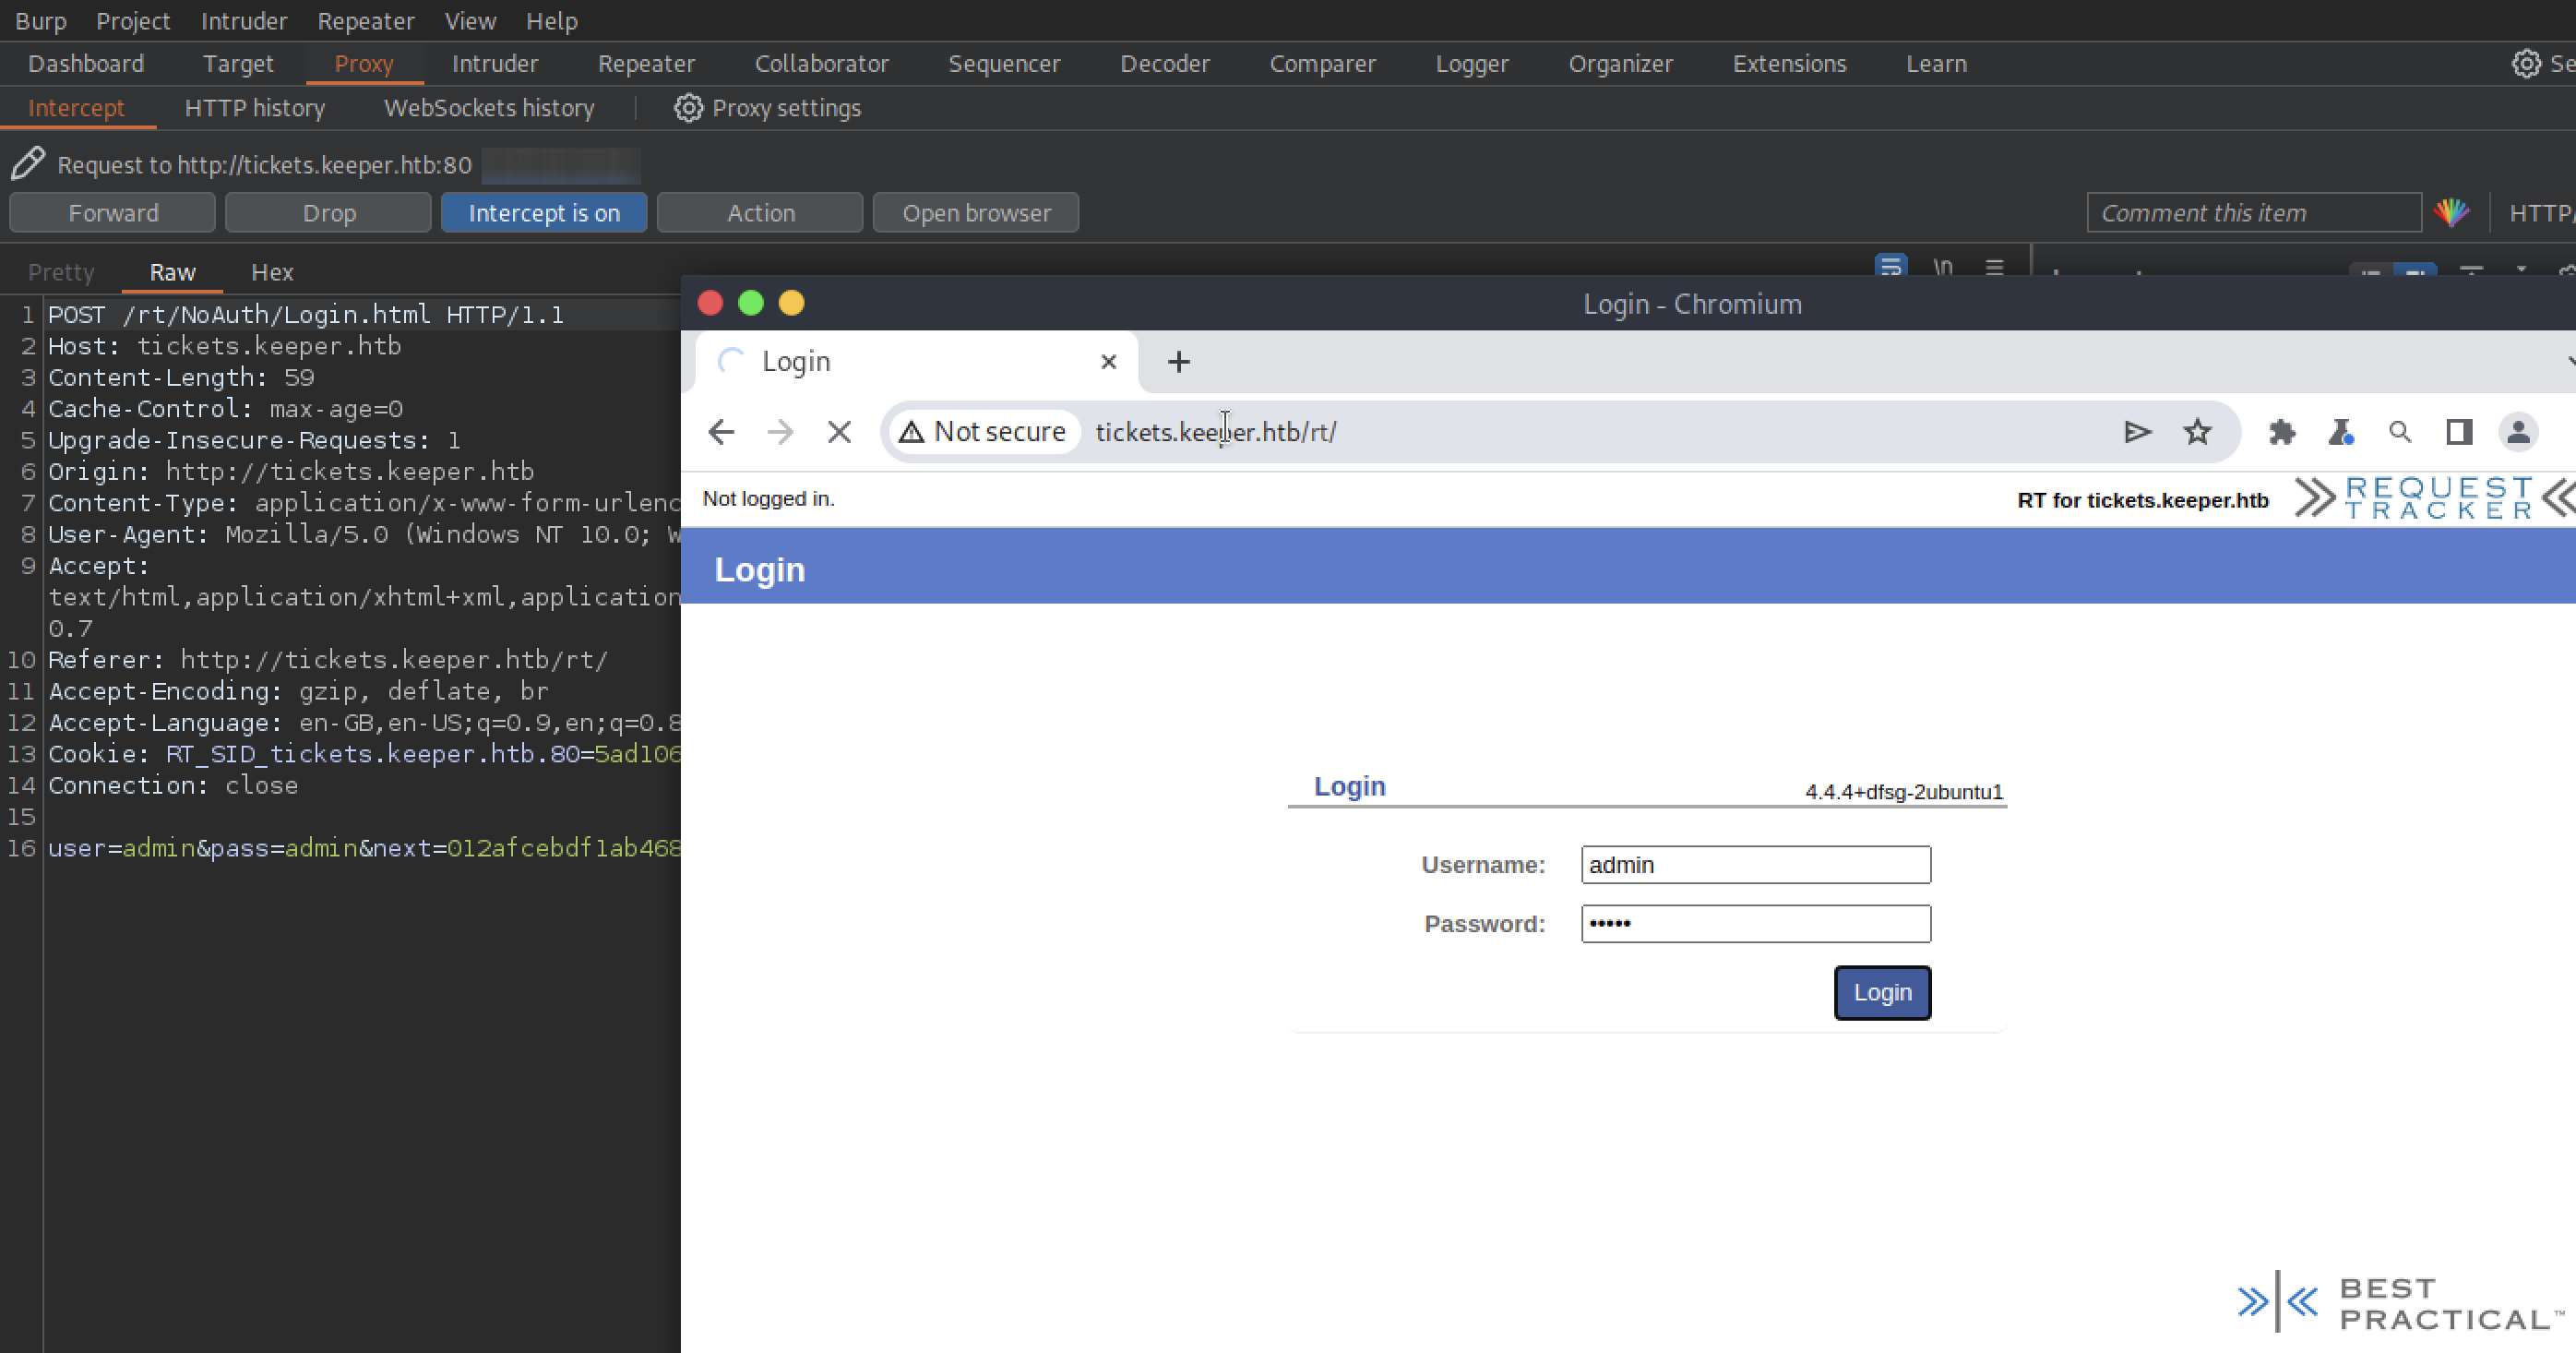Viewport: 2576px width, 1353px height.
Task: Open the rainbow highlight color picker
Action: point(2452,213)
